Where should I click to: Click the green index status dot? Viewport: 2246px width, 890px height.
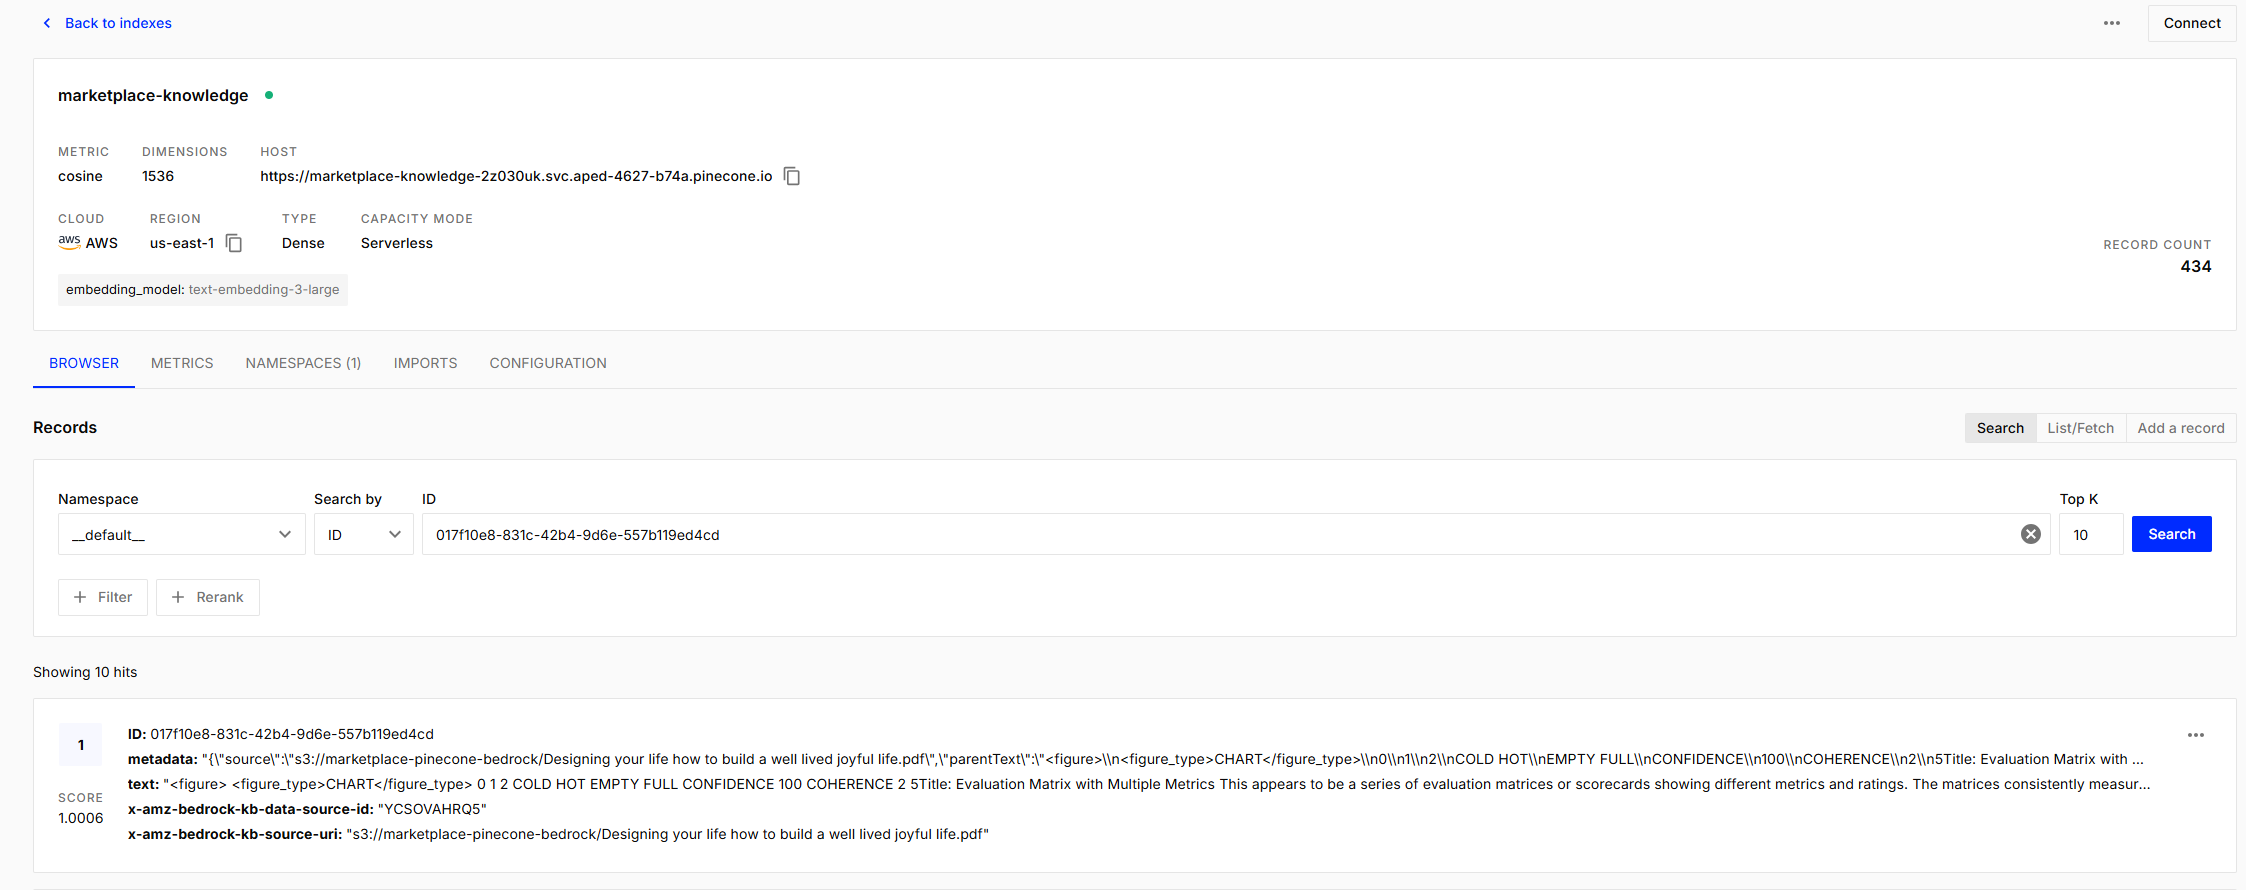(268, 95)
